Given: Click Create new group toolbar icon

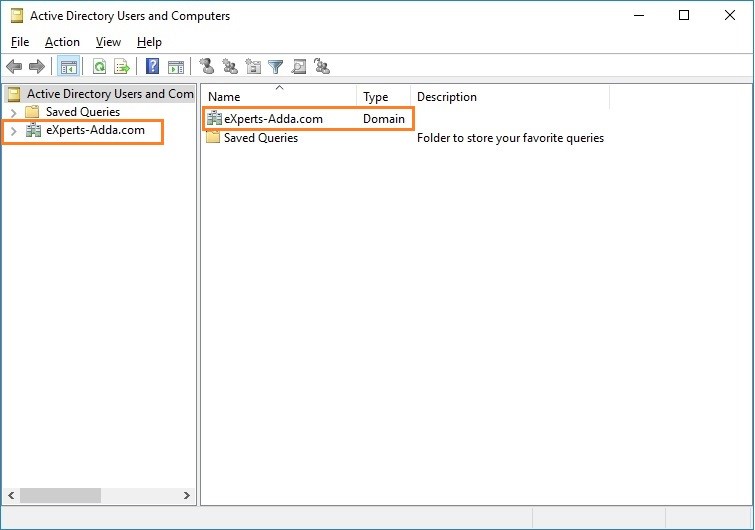Looking at the screenshot, I should pyautogui.click(x=230, y=66).
